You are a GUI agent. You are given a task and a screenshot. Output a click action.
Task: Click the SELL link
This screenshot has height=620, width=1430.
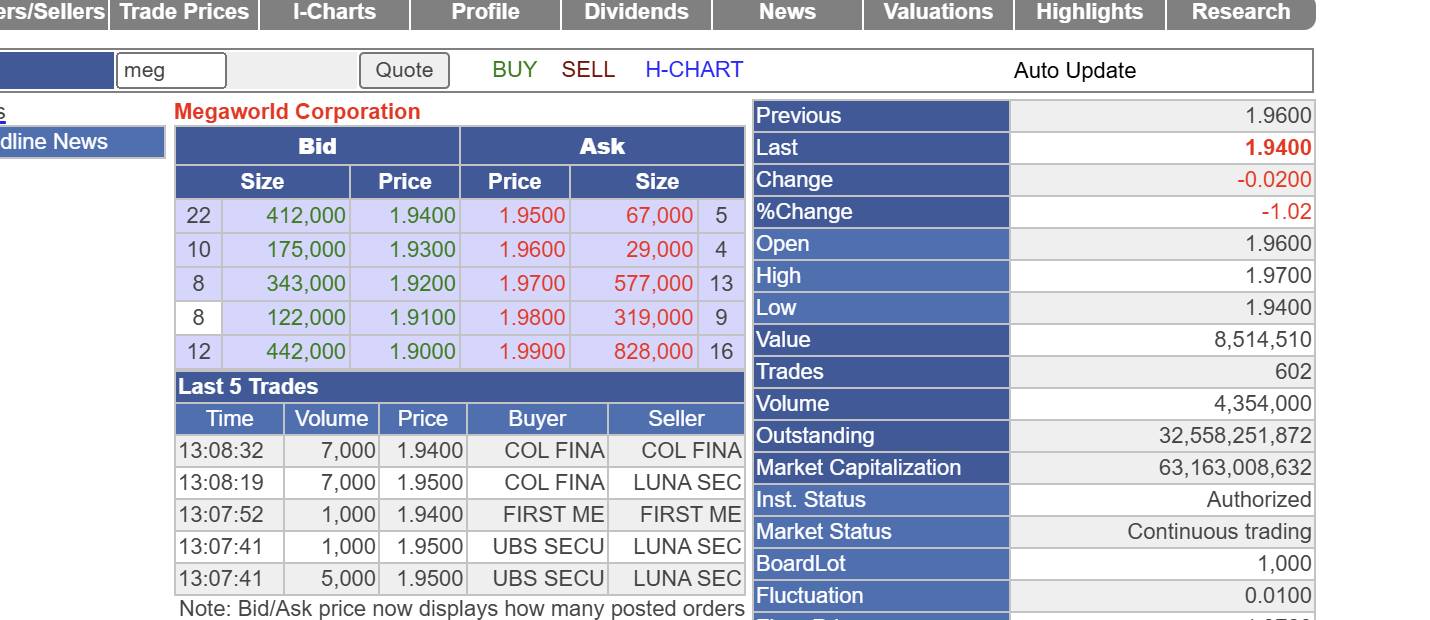pyautogui.click(x=588, y=70)
